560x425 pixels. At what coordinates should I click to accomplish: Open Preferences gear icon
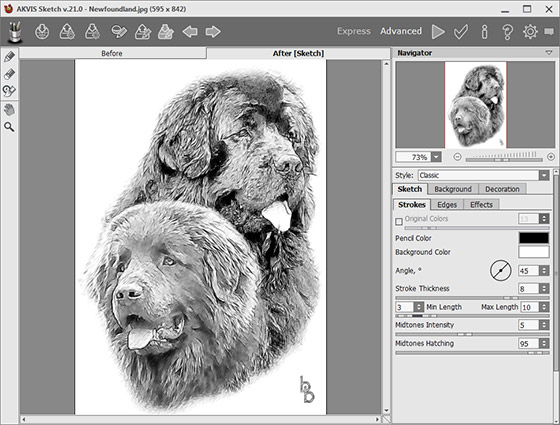coord(530,32)
